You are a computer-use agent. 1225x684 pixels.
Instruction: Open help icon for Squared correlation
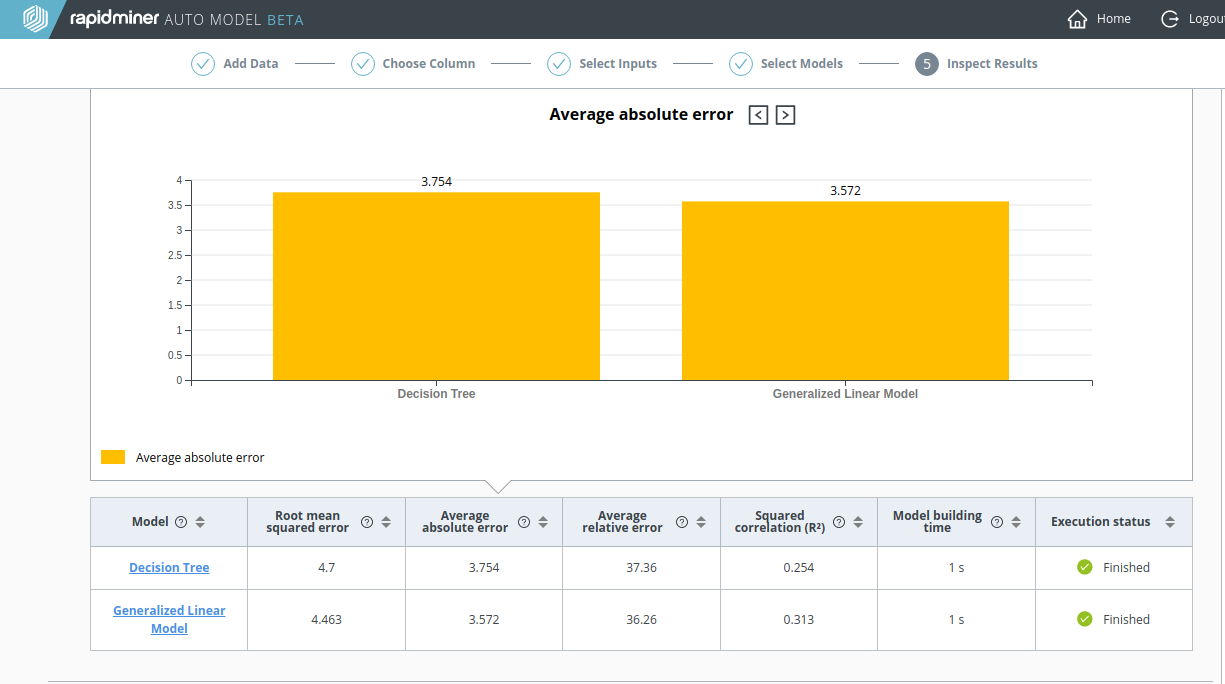pyautogui.click(x=839, y=522)
